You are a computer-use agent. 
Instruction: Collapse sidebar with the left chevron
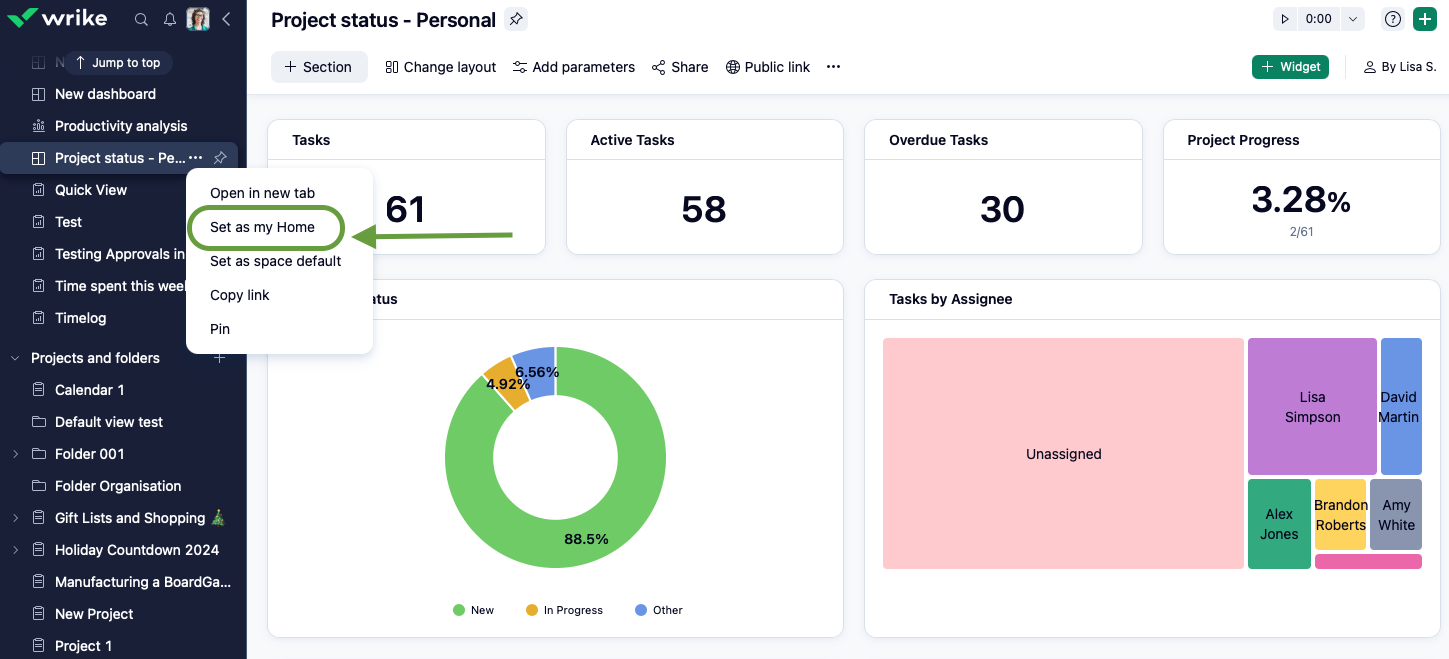coord(226,19)
